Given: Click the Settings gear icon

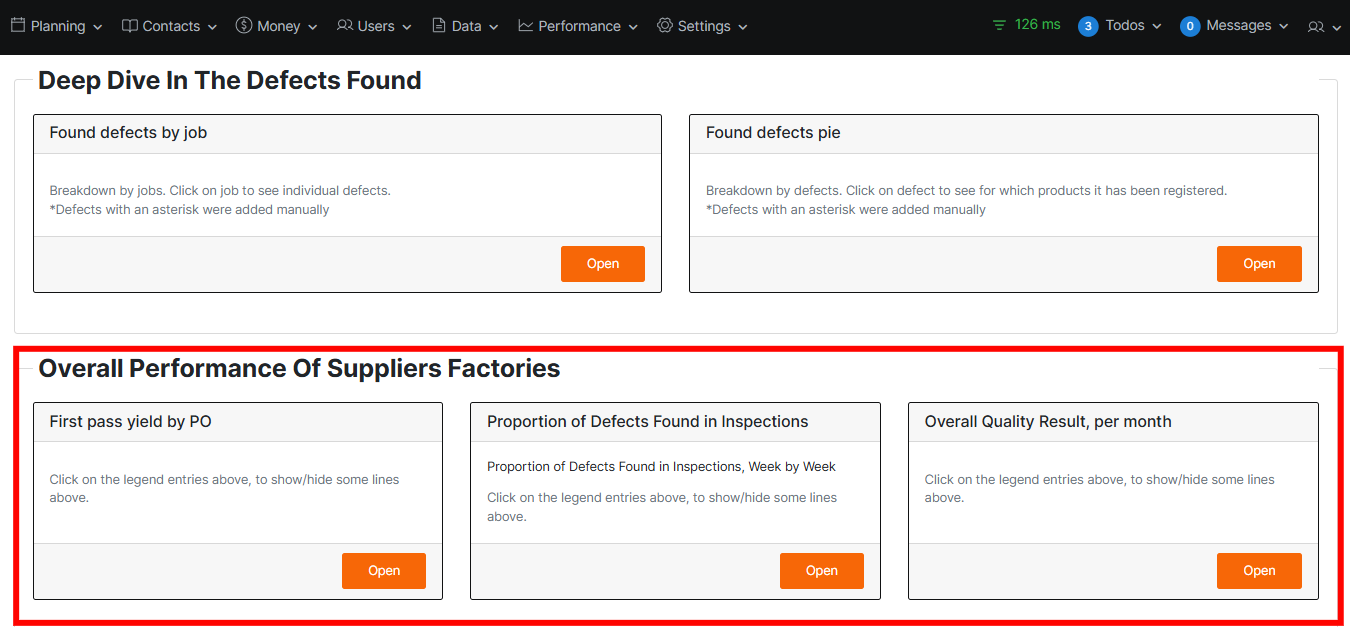Looking at the screenshot, I should click(x=665, y=26).
